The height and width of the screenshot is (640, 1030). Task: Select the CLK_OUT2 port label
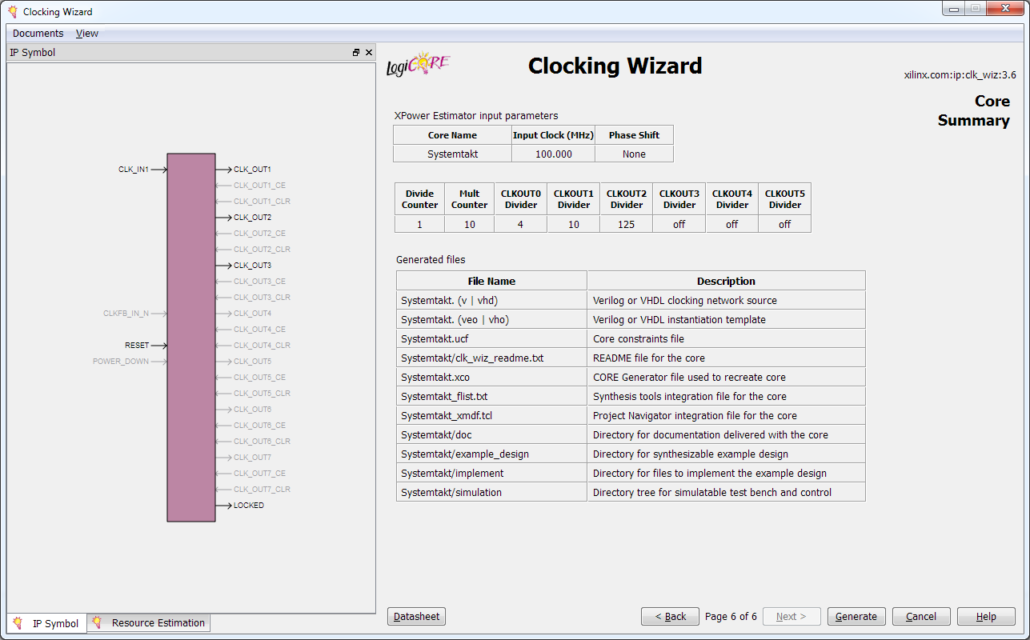tap(252, 217)
